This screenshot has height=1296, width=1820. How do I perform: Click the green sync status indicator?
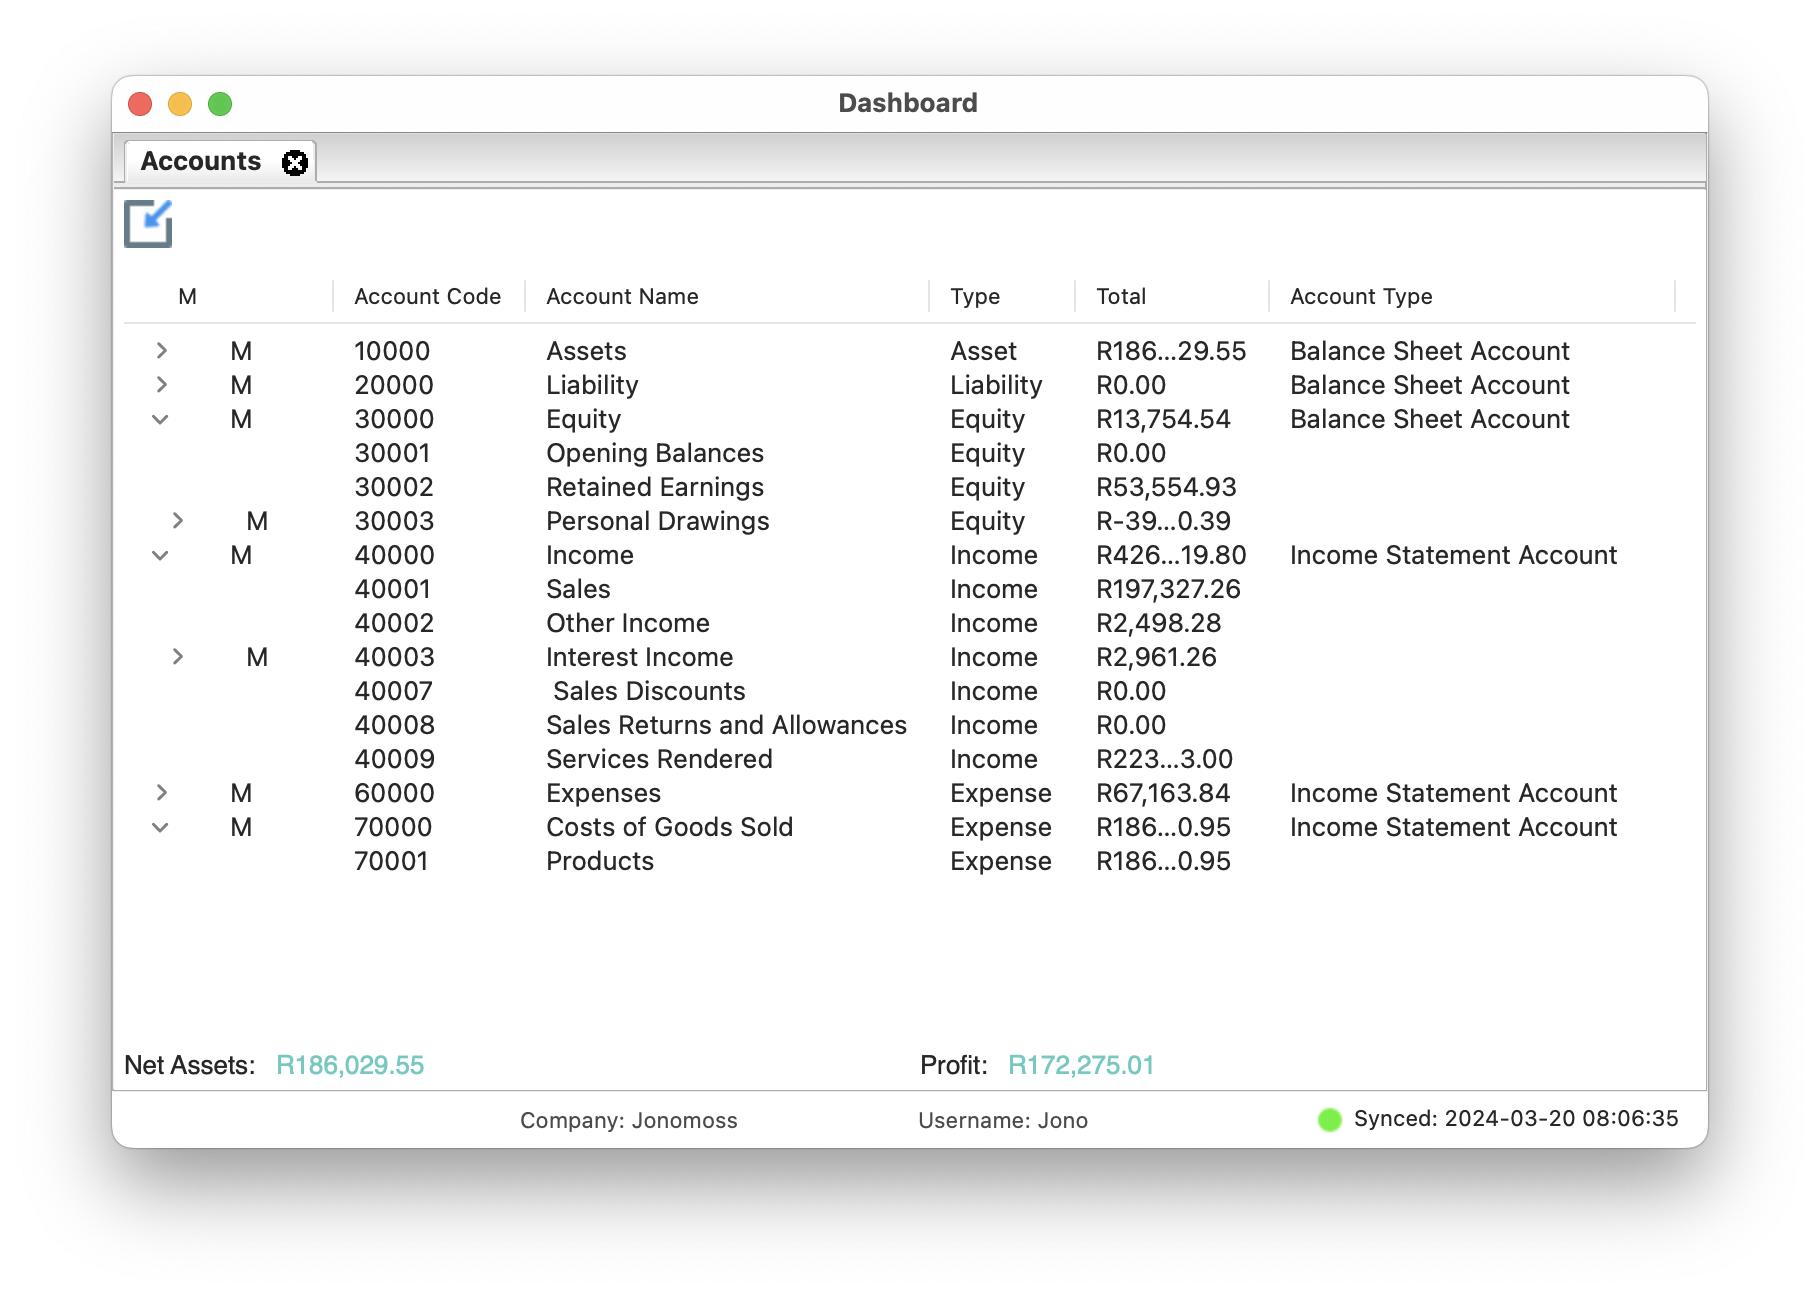pyautogui.click(x=1329, y=1120)
